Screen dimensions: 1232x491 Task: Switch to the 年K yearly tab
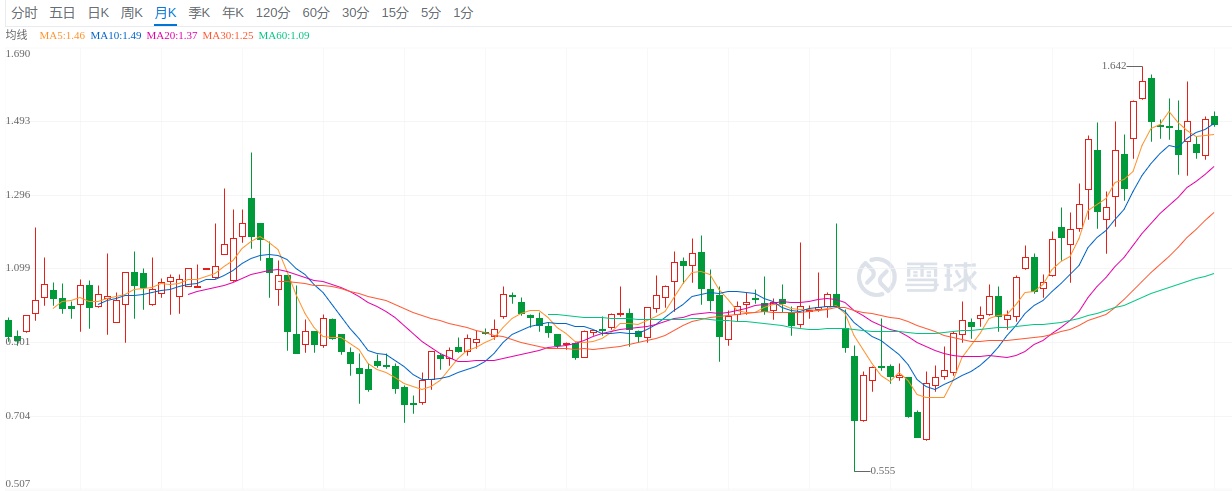click(233, 13)
